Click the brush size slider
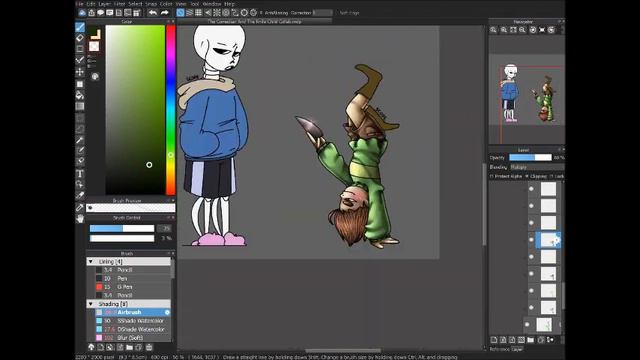 pos(122,229)
